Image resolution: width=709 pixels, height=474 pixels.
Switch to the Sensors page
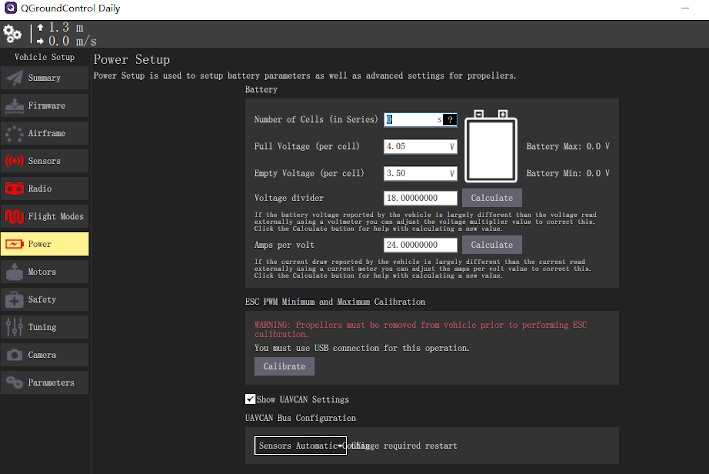tap(45, 161)
